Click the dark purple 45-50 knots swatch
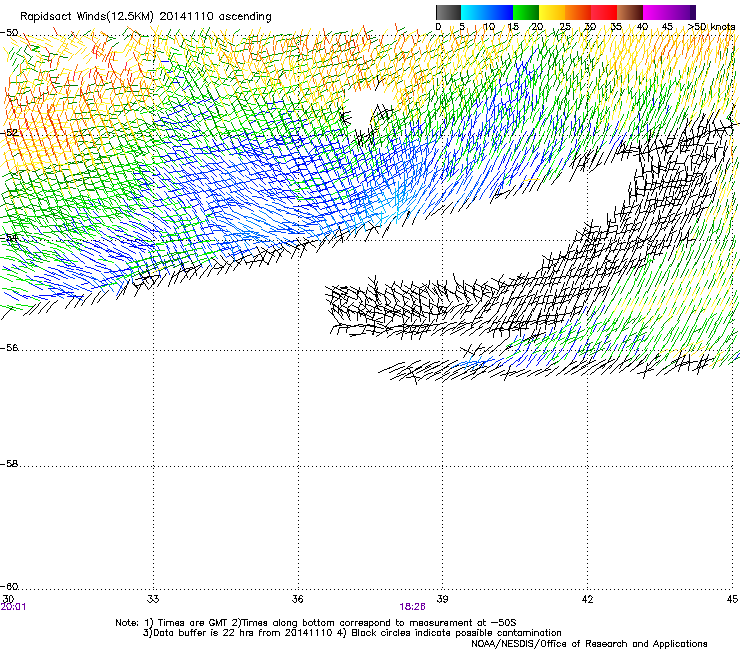 pyautogui.click(x=682, y=12)
